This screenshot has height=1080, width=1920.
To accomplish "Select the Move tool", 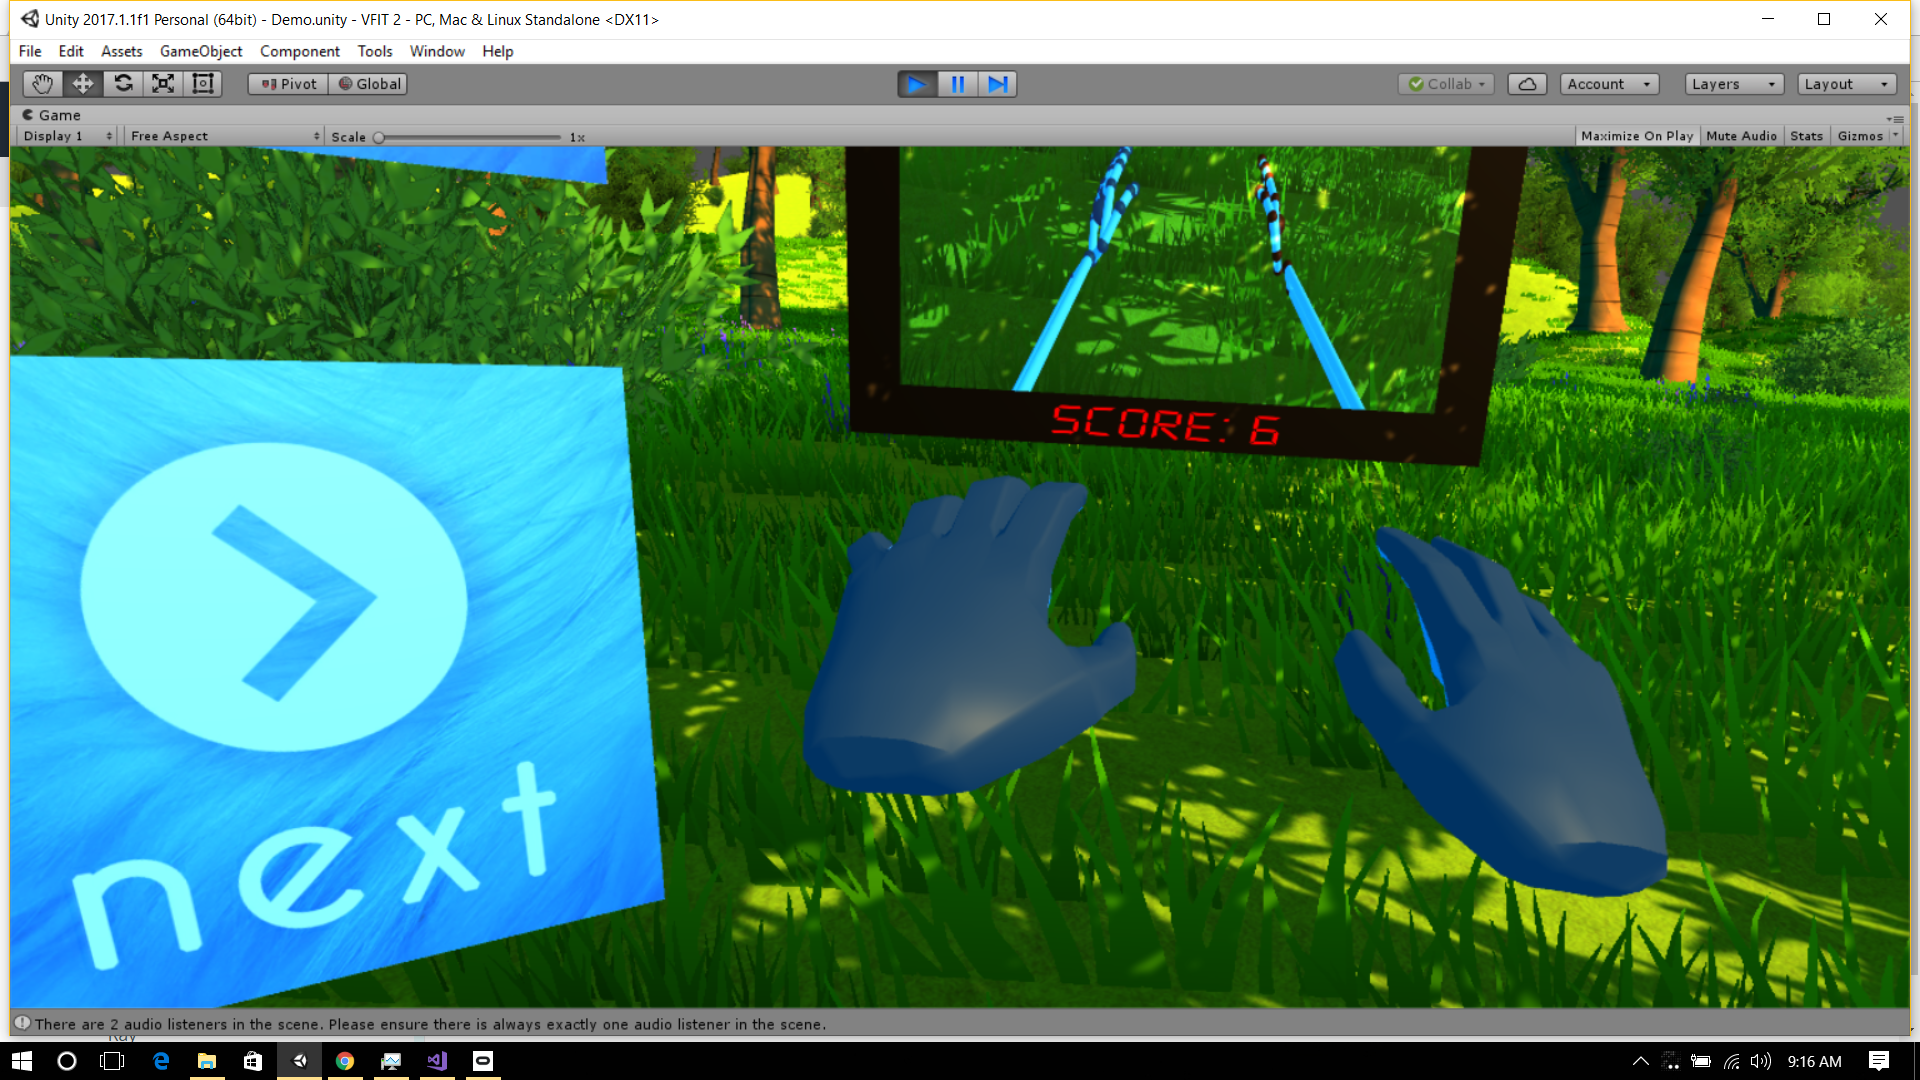I will click(x=83, y=84).
